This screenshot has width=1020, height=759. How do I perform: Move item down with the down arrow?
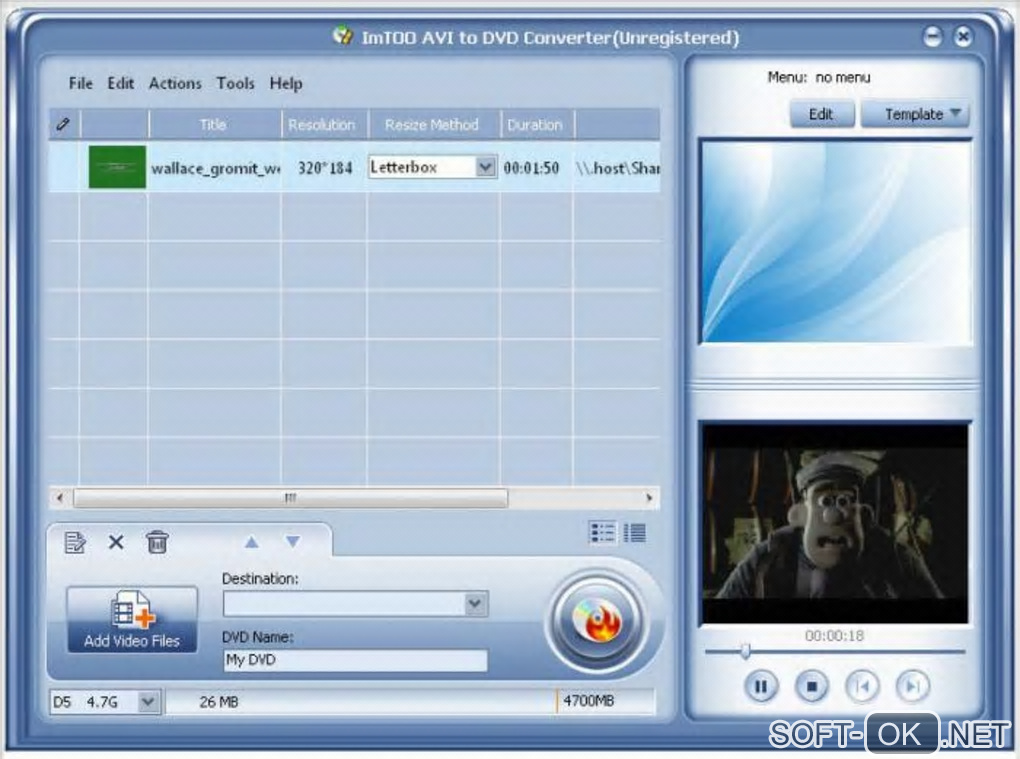(x=293, y=542)
